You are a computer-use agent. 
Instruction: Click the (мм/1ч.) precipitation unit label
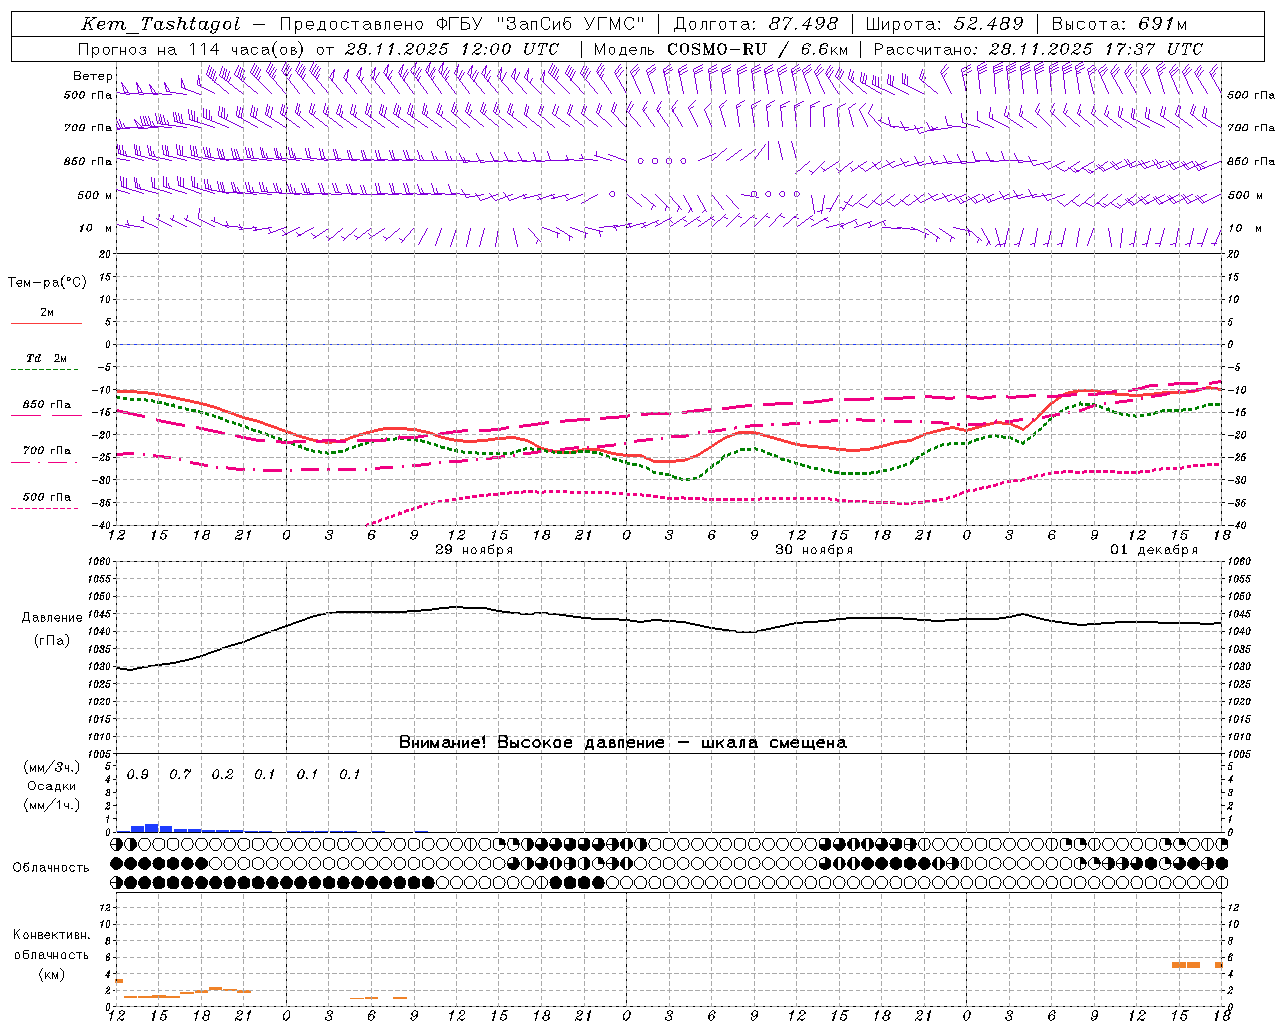point(51,805)
